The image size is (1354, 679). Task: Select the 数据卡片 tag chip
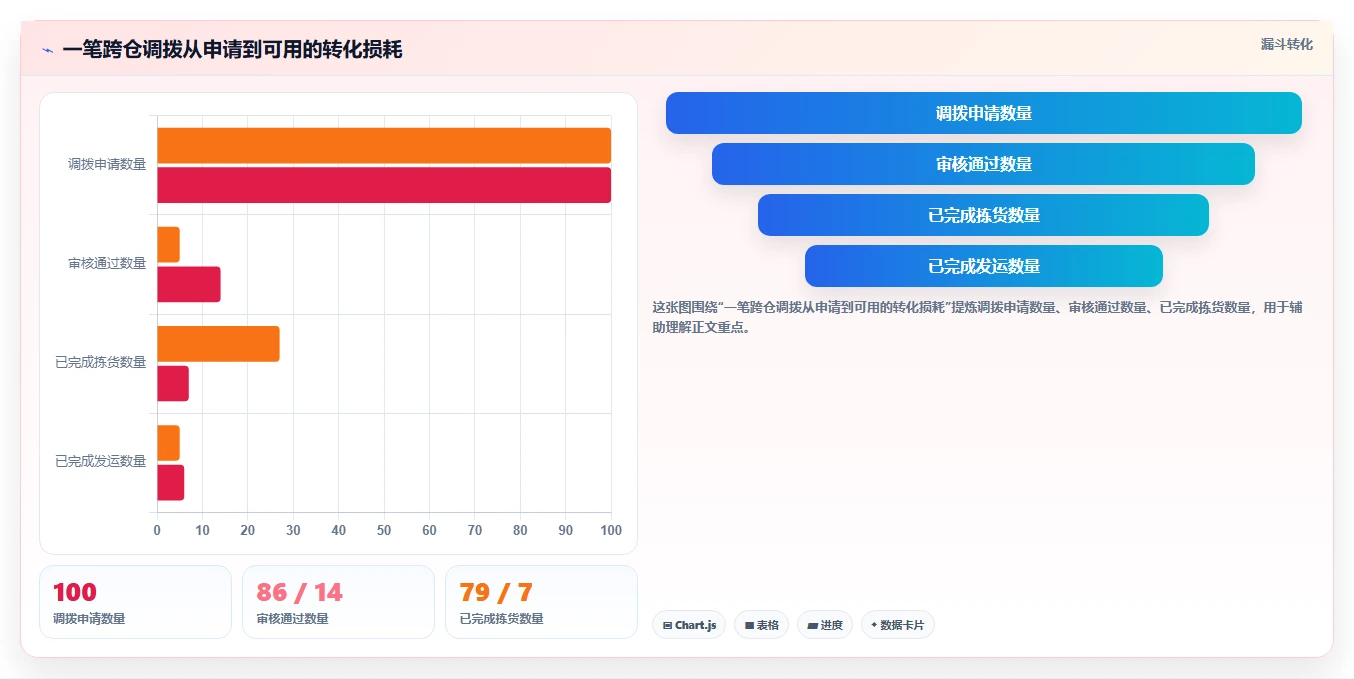point(897,625)
